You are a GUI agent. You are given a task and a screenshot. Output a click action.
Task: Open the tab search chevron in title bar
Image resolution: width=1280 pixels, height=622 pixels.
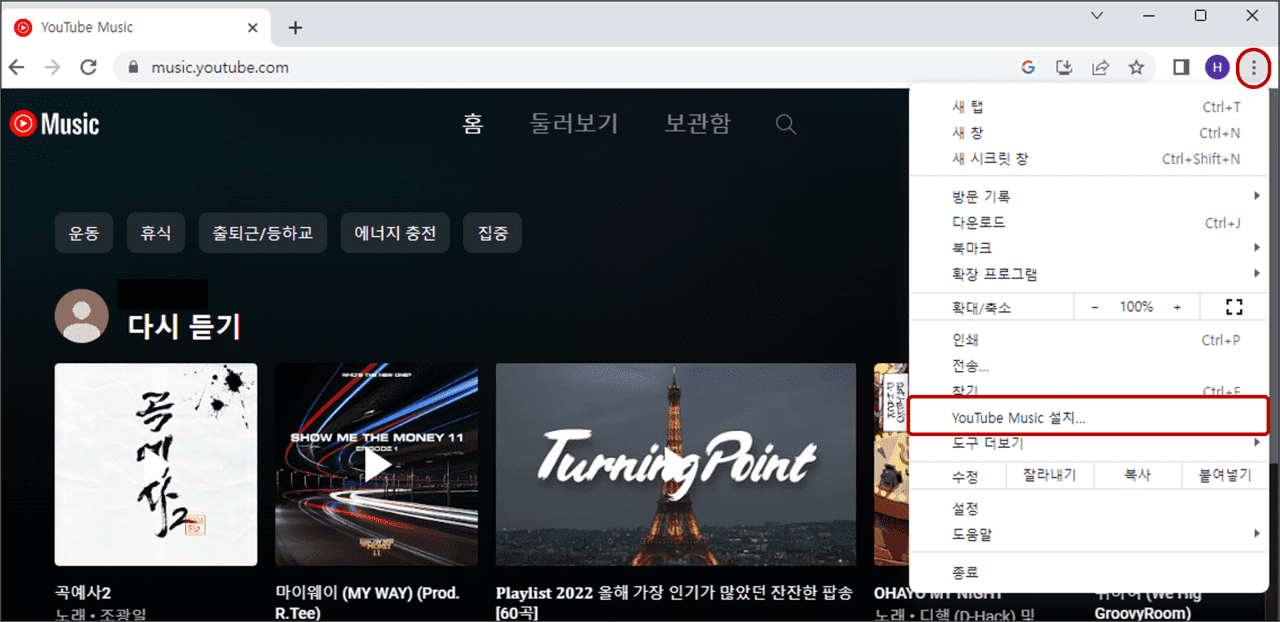pyautogui.click(x=1097, y=15)
